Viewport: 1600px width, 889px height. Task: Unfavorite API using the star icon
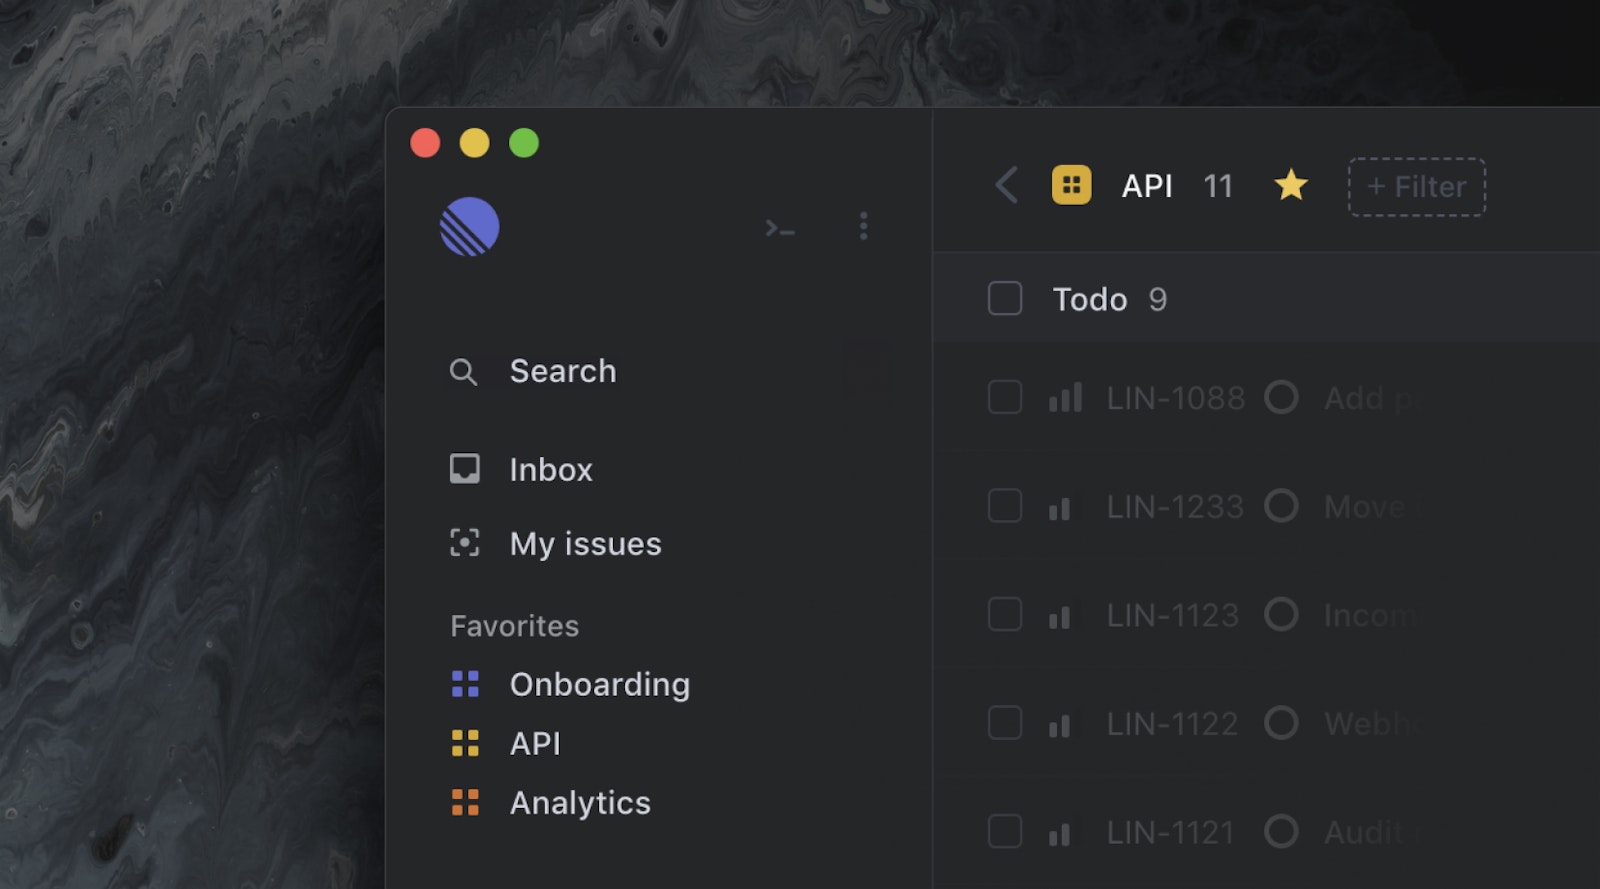[1290, 185]
